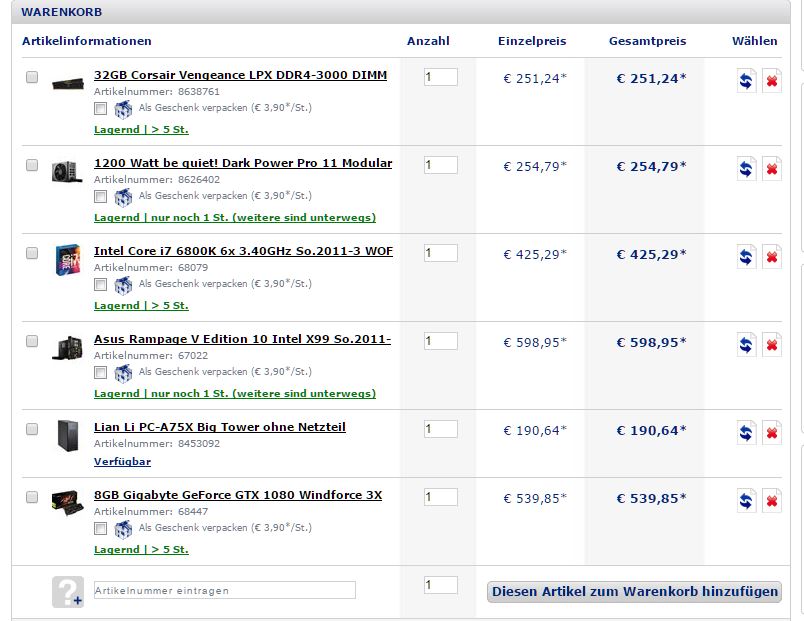Select the Gigabyte GTX 1080 row checkbox

[x=32, y=497]
